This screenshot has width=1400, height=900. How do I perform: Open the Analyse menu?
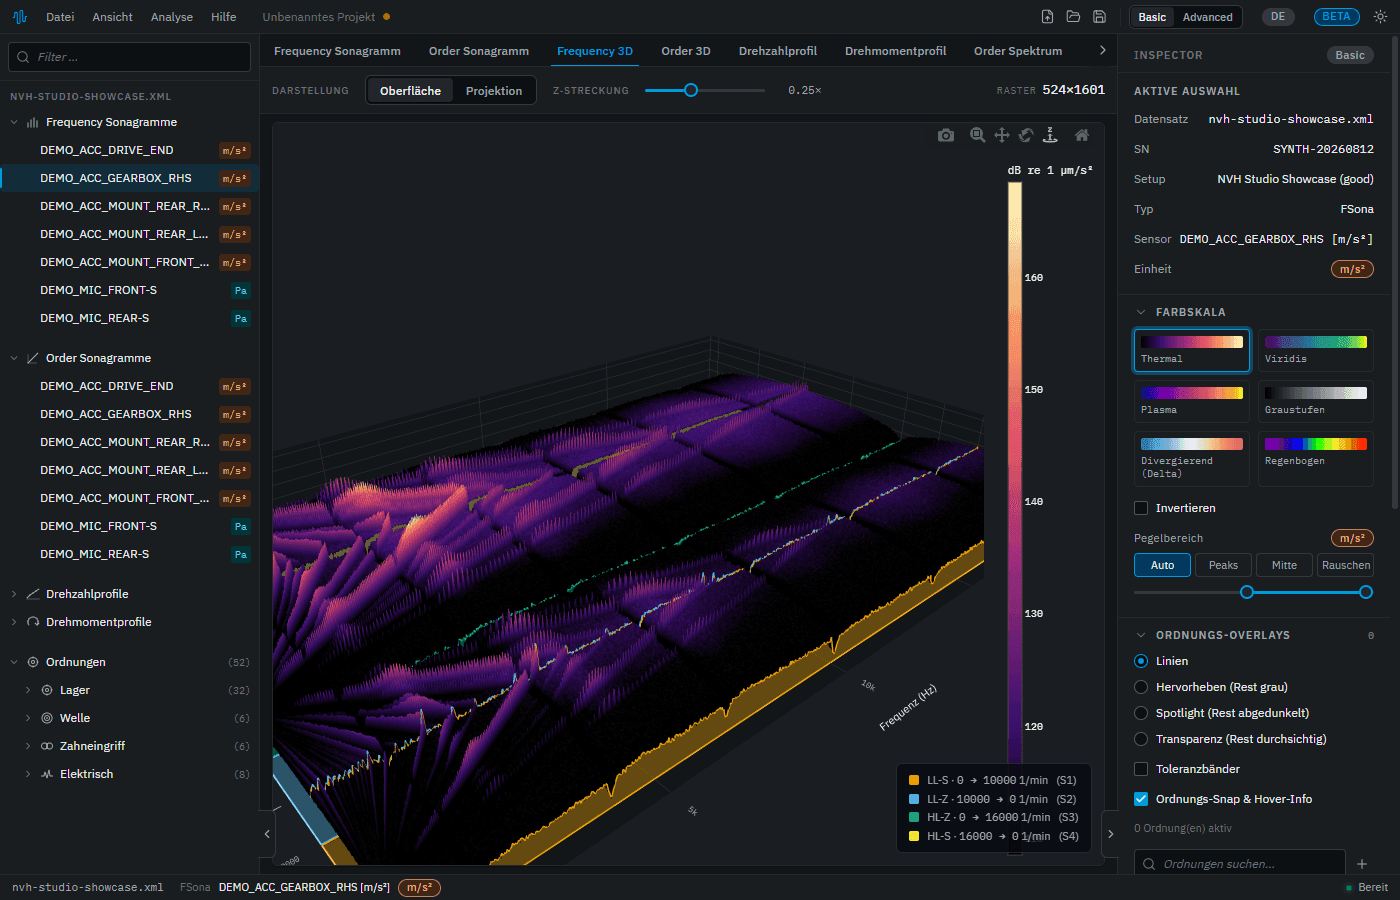click(x=172, y=17)
